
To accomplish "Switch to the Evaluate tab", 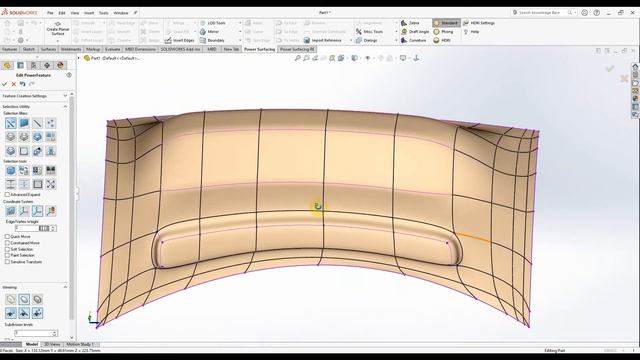I will tap(112, 49).
